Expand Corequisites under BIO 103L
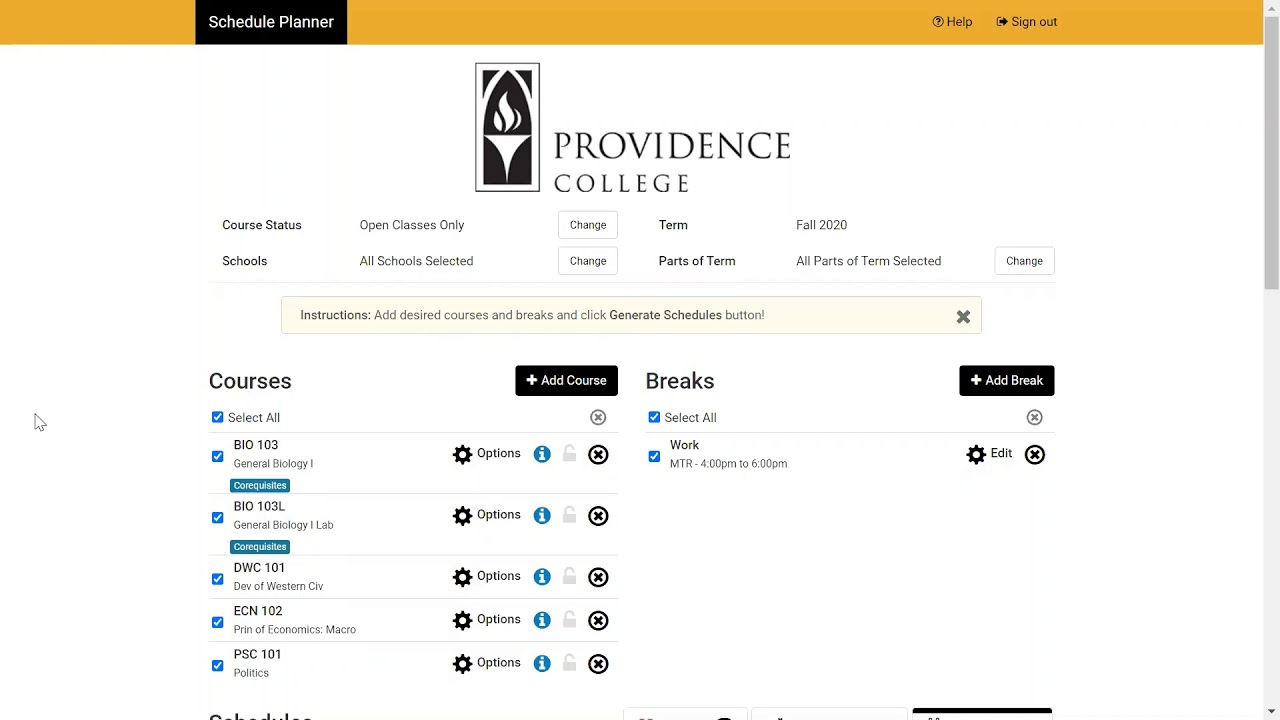Screen dimensions: 1280x720 tap(260, 547)
